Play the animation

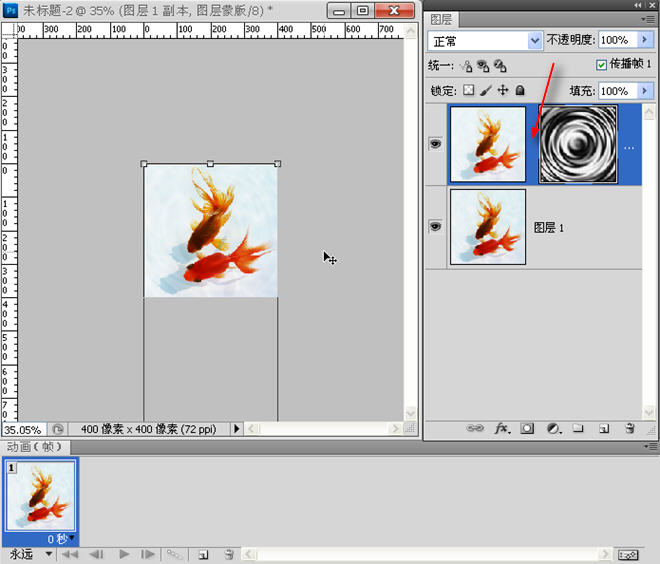click(x=124, y=554)
